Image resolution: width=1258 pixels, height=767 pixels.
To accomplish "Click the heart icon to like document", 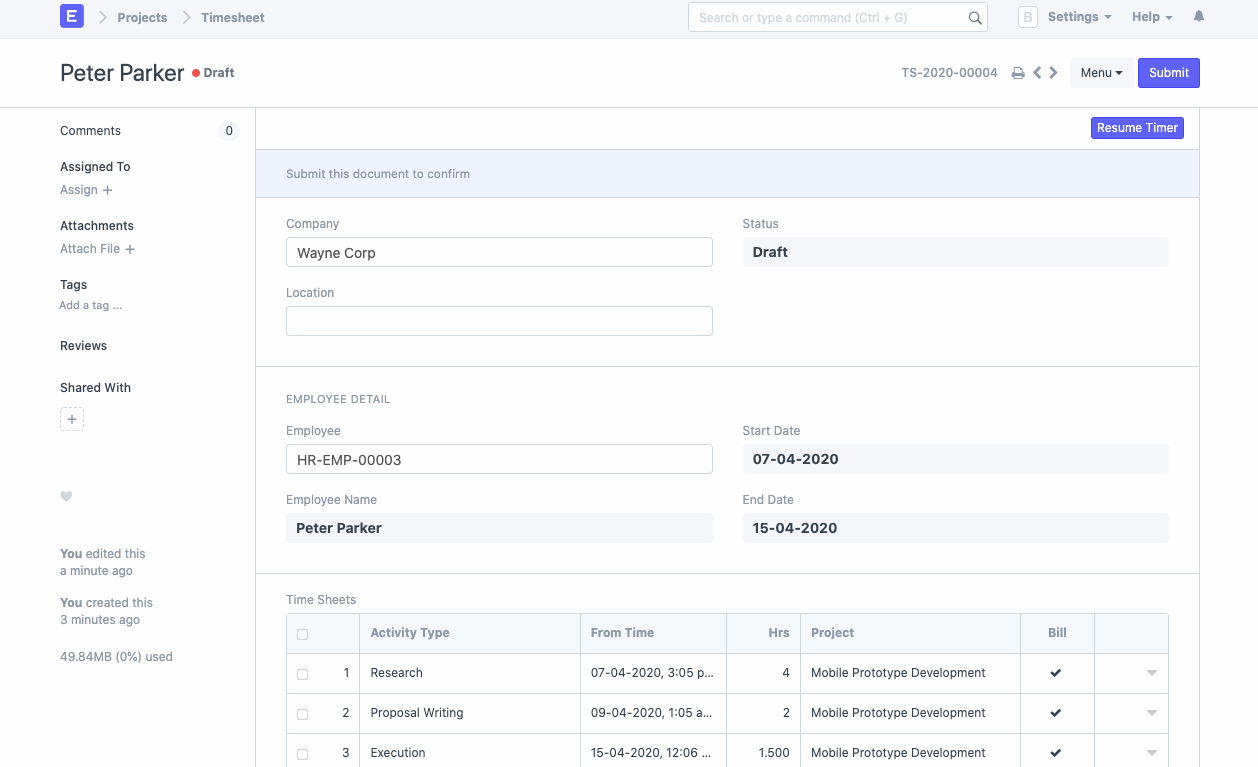I will coord(66,497).
